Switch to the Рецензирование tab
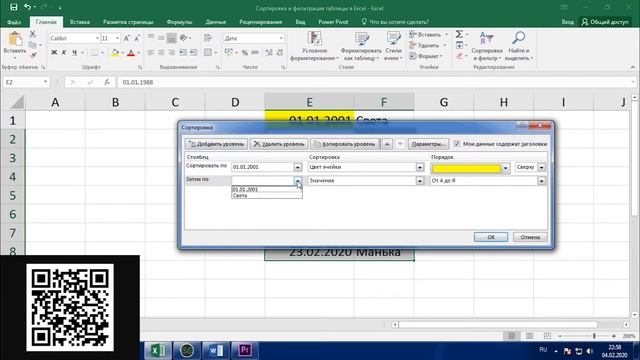640x360 pixels. tap(260, 22)
